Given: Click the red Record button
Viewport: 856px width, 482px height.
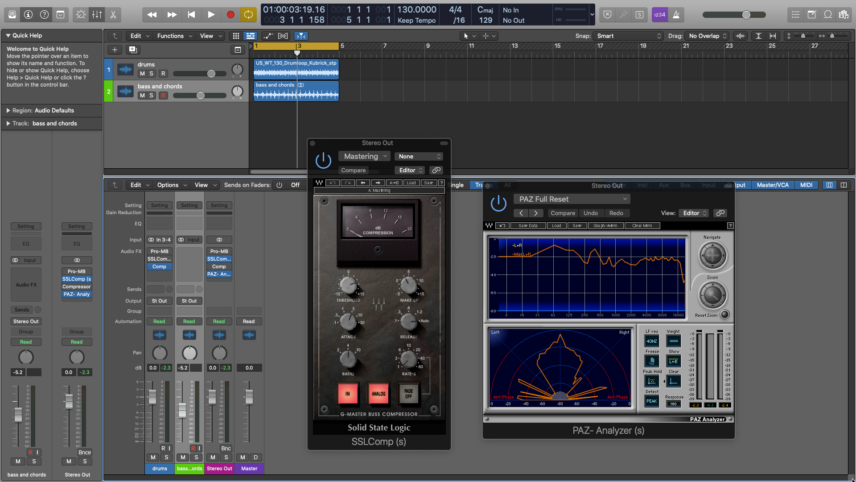Looking at the screenshot, I should [x=230, y=15].
